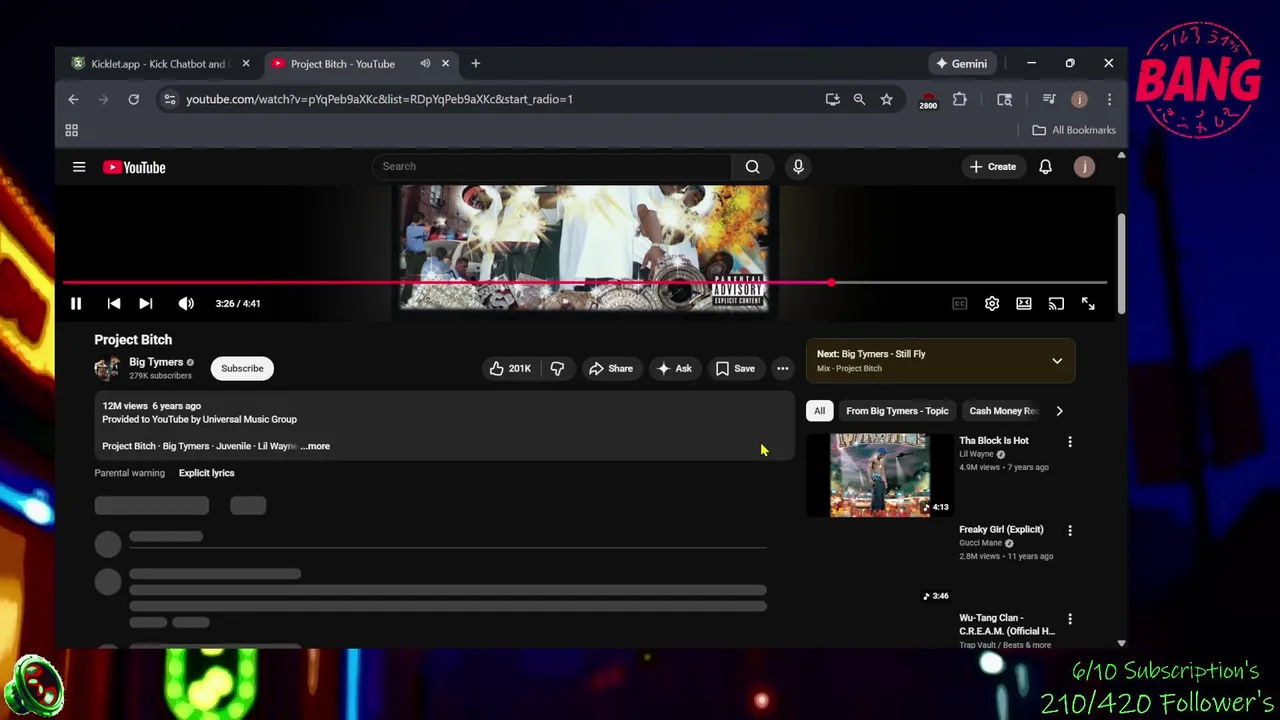Select From Big Tymers - Topic chip

(x=897, y=411)
